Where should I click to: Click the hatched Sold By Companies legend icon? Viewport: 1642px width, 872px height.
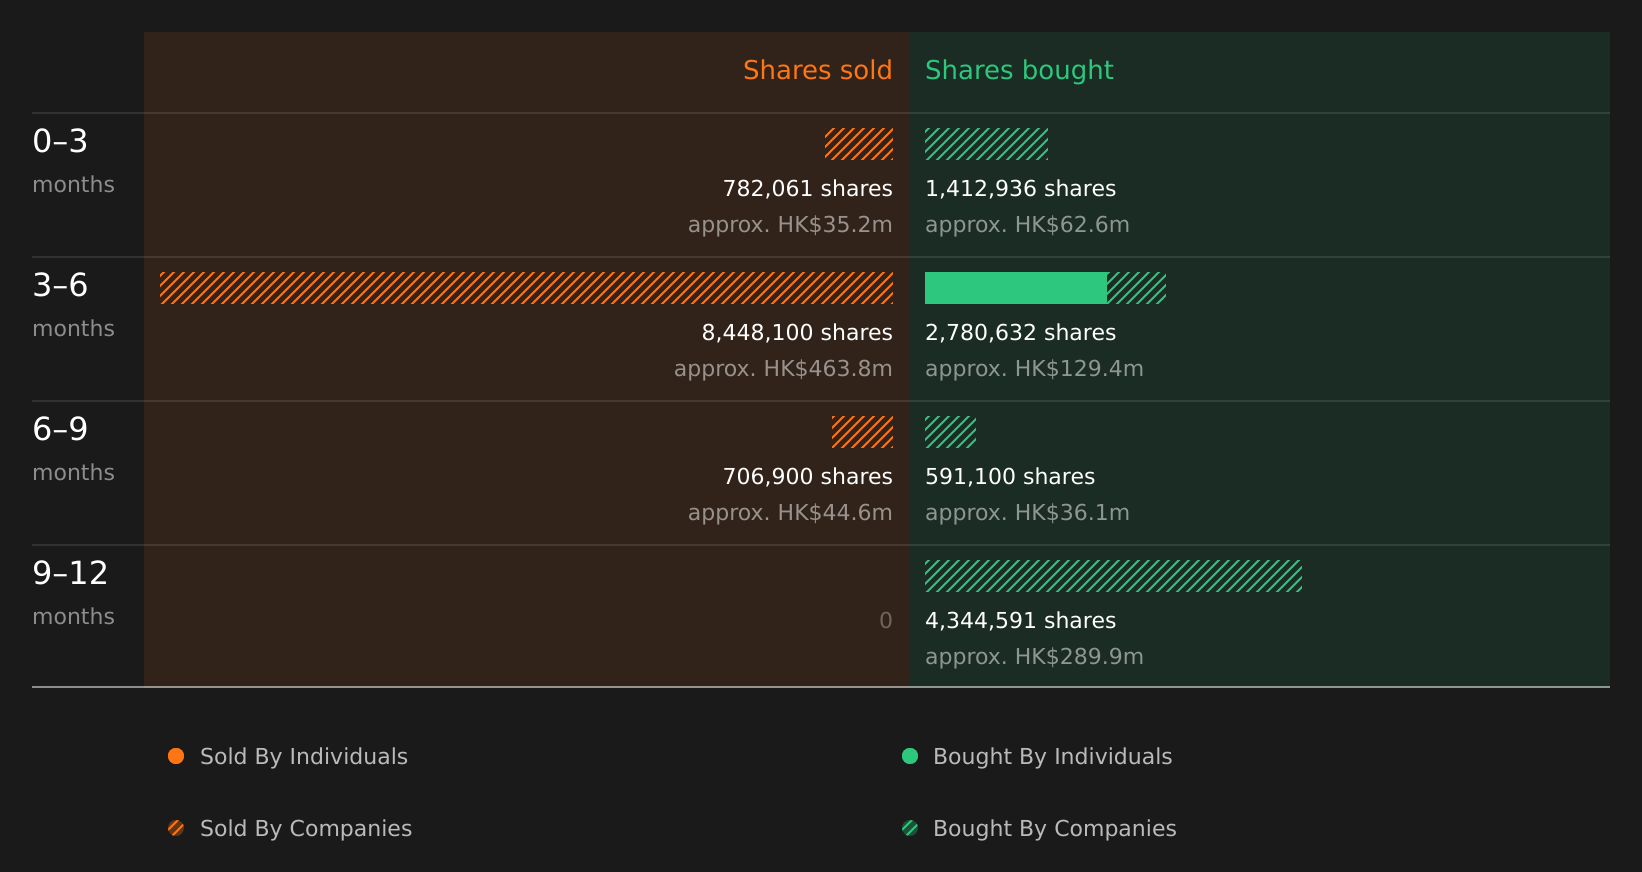[176, 828]
